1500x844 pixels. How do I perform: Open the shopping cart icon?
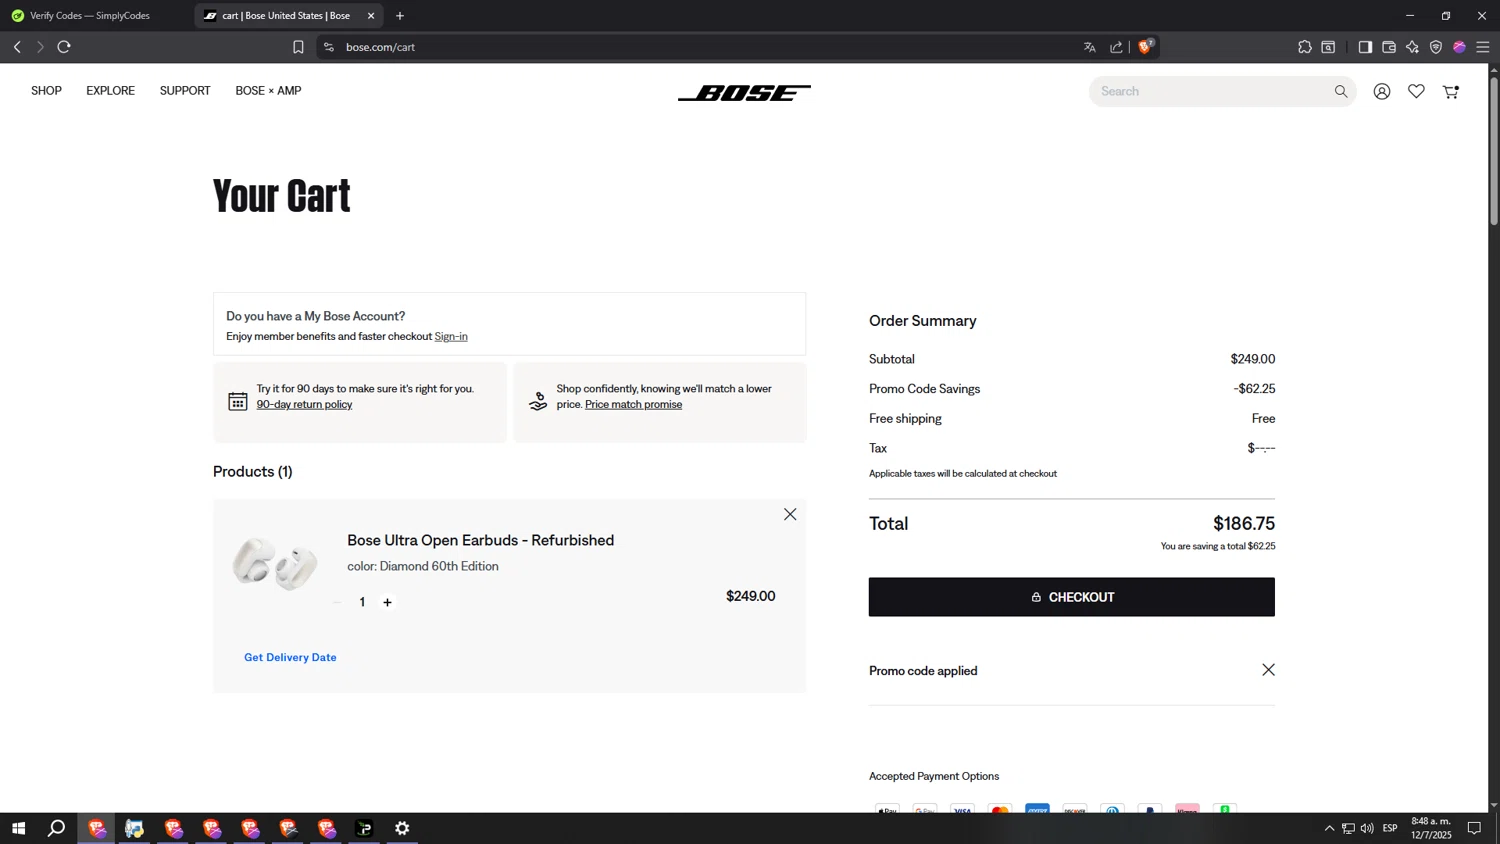[1449, 91]
